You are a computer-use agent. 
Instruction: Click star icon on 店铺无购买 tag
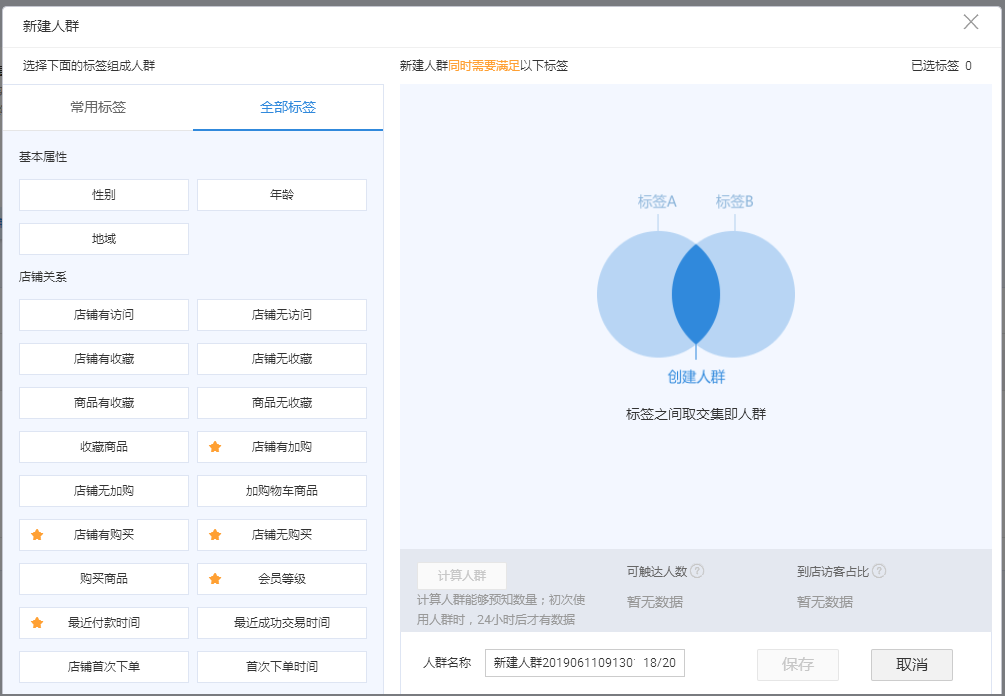(215, 534)
